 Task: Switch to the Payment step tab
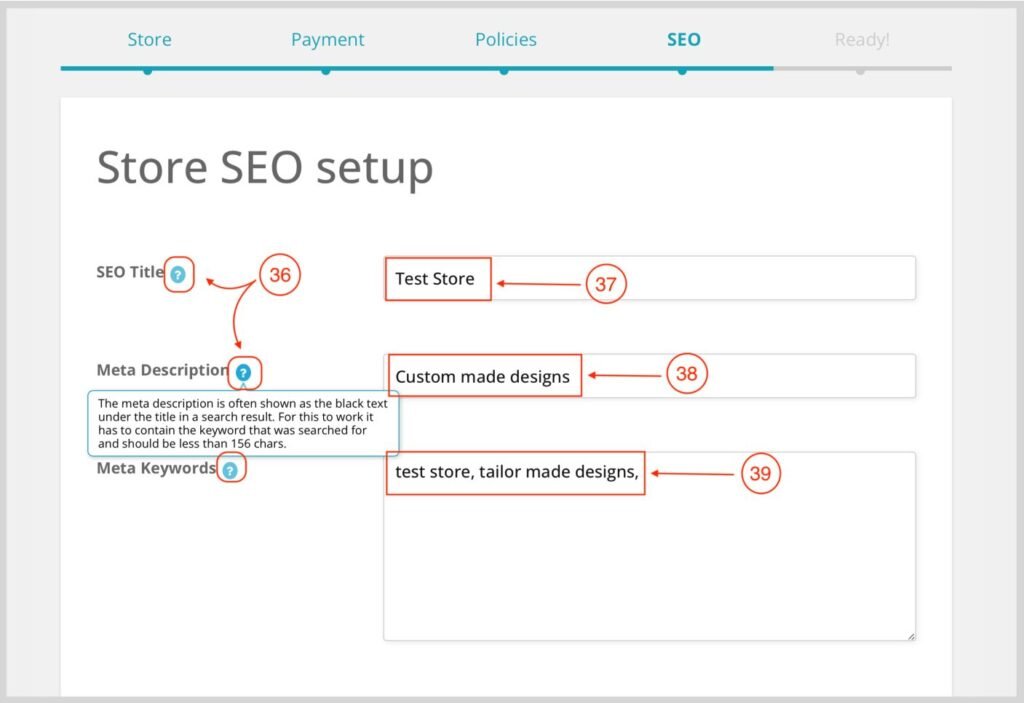point(327,40)
